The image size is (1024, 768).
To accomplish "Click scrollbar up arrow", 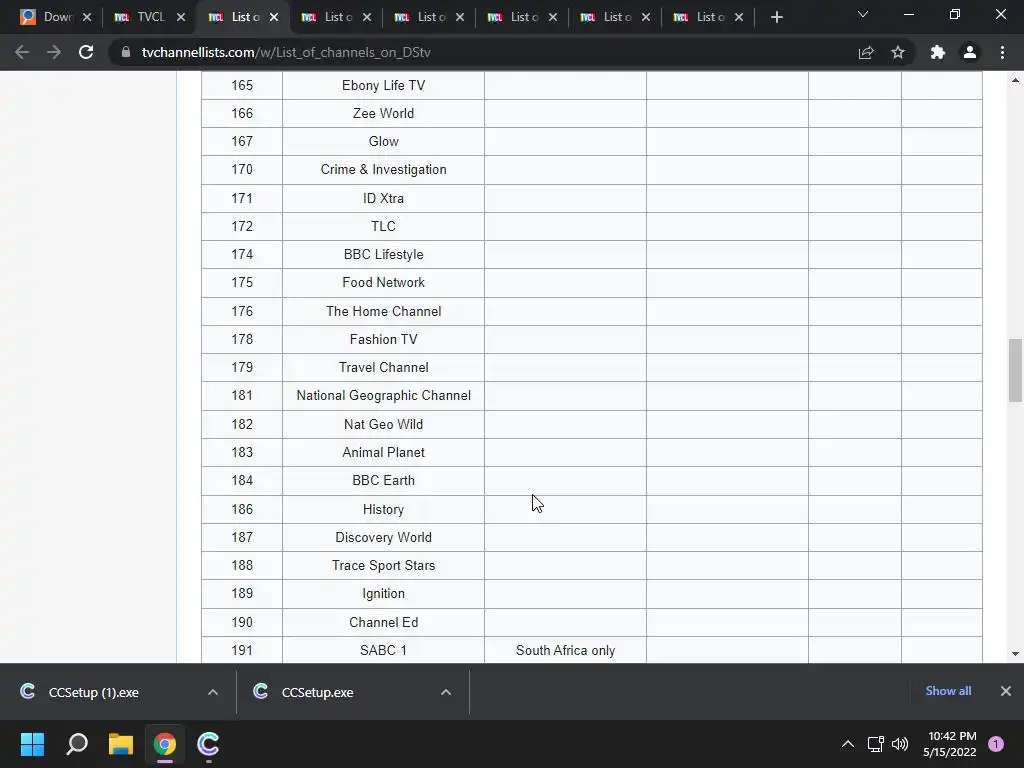I will [x=1015, y=80].
